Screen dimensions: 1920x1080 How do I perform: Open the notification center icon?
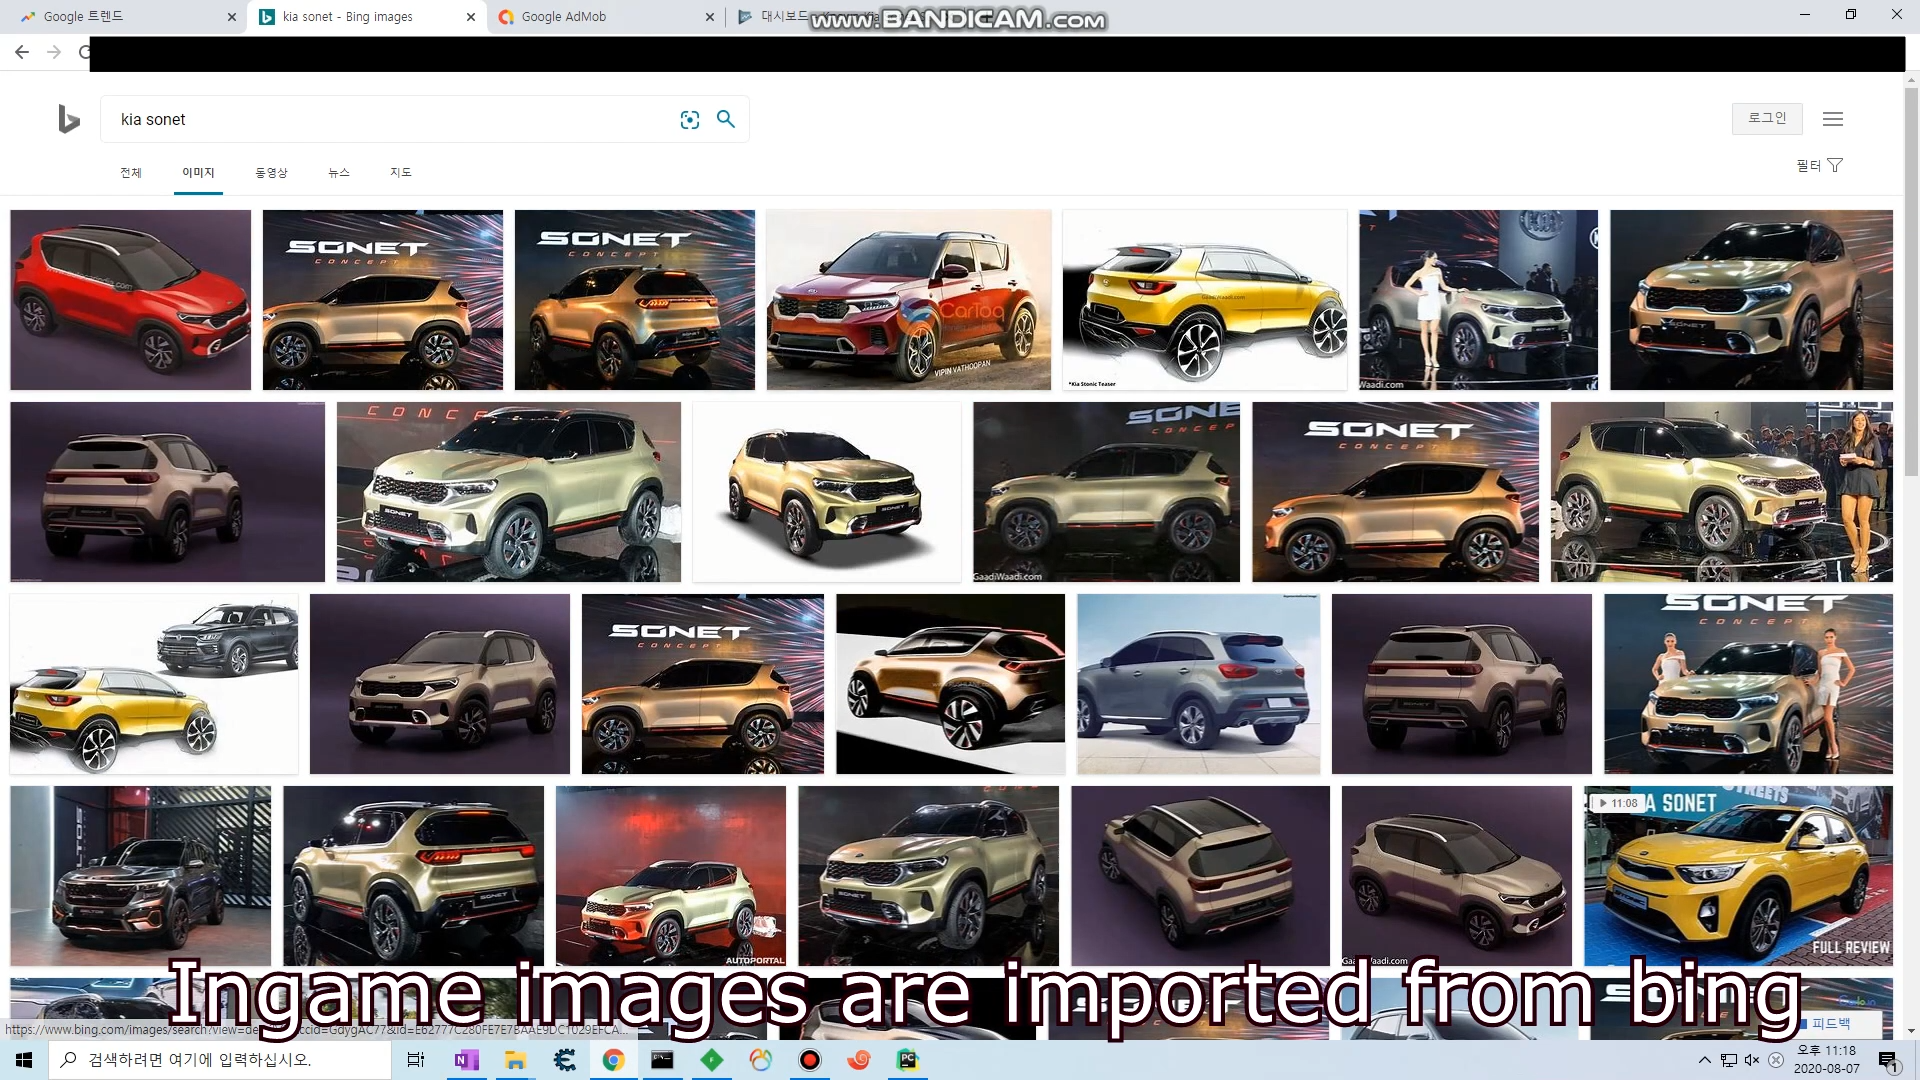[1888, 1060]
